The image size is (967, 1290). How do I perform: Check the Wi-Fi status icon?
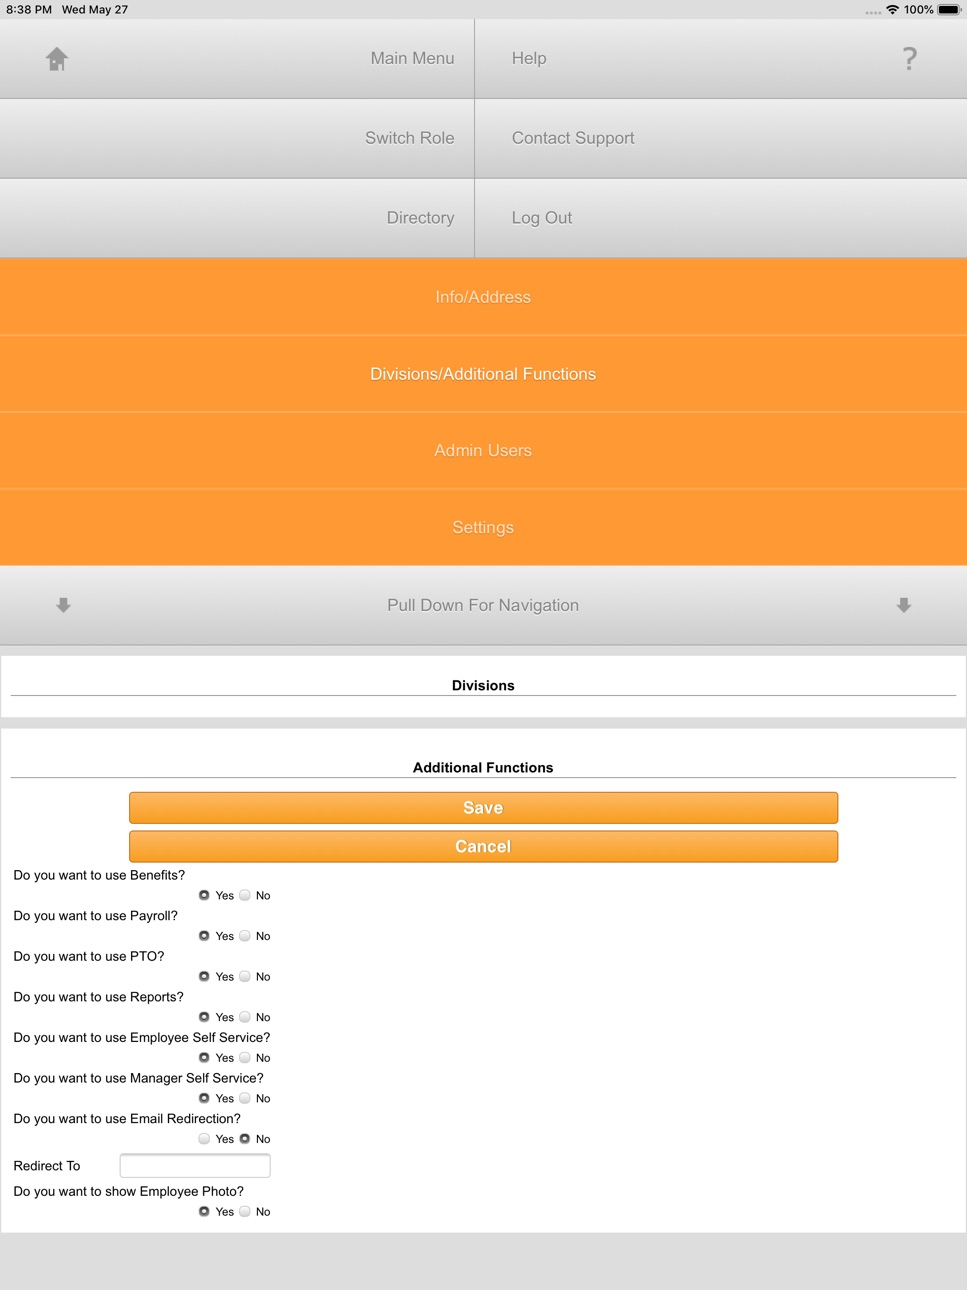point(892,9)
